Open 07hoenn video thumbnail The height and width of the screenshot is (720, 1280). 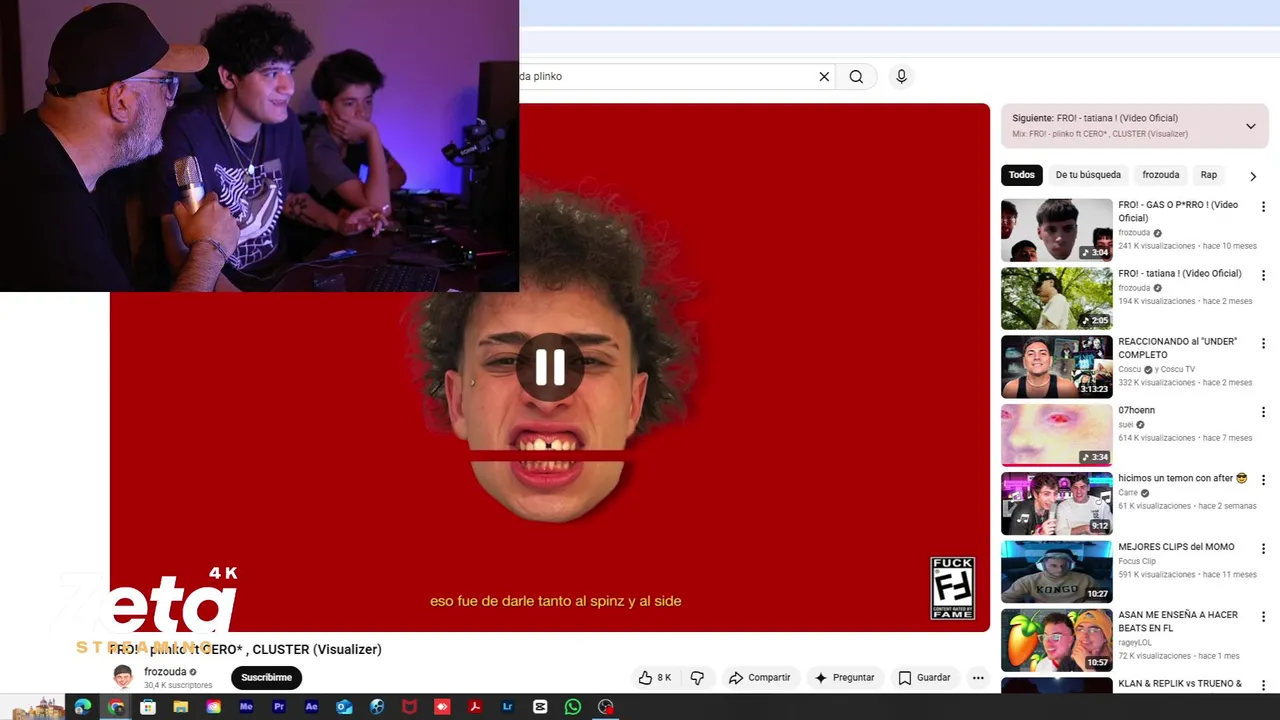(1056, 435)
